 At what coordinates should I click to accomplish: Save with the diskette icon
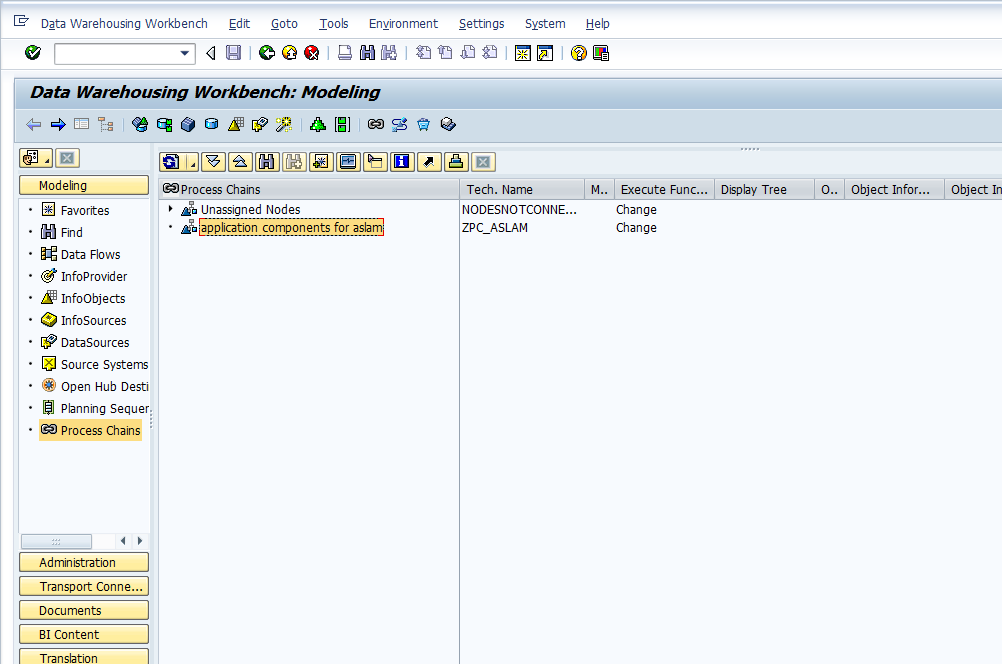[233, 52]
